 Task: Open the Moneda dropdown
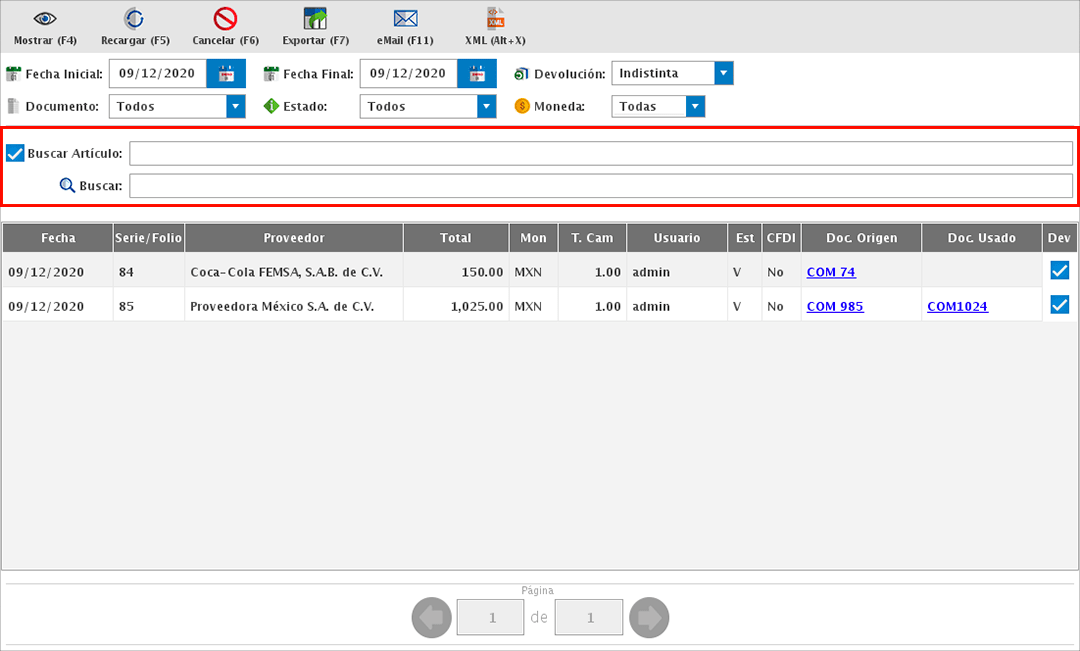point(696,106)
